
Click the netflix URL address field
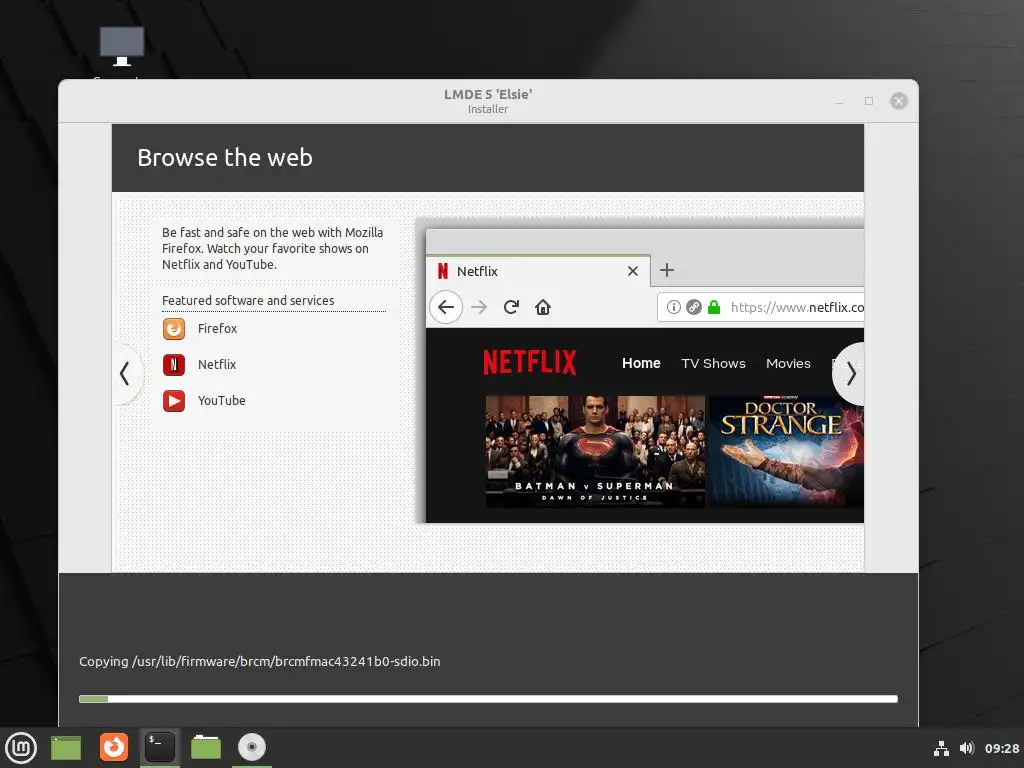761,307
